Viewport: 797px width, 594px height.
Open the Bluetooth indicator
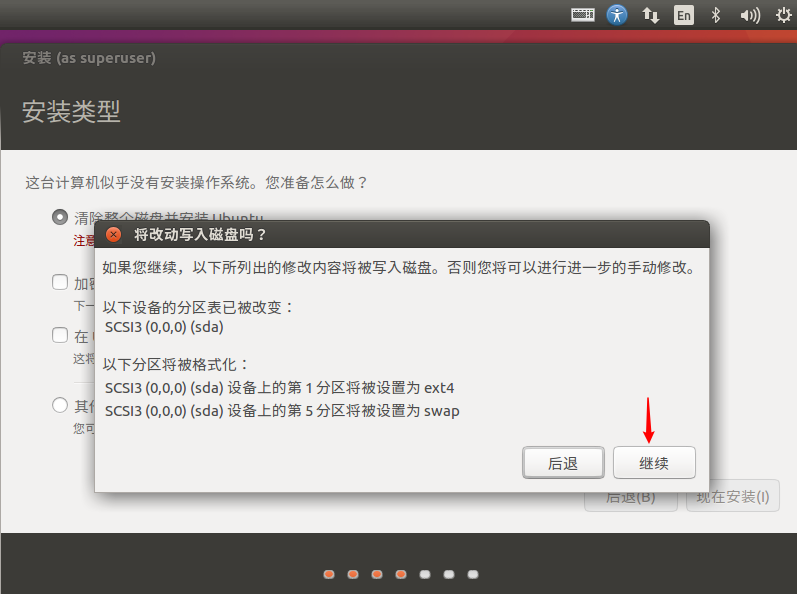click(x=716, y=15)
